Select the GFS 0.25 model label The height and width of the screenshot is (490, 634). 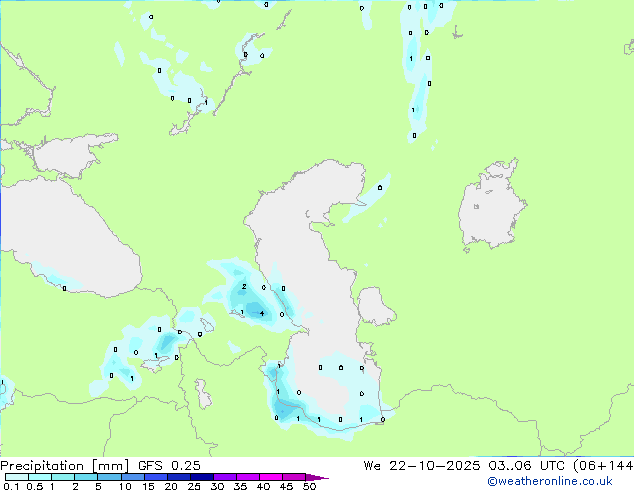pyautogui.click(x=169, y=466)
